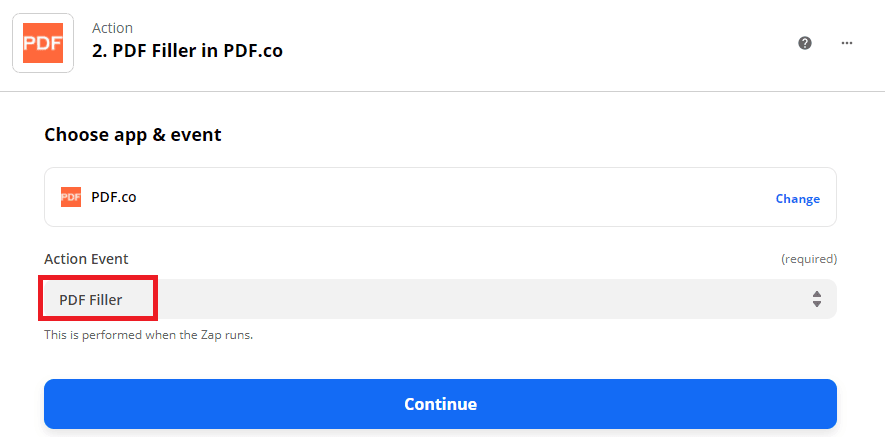Click the word 'Continue' on the button

coord(440,404)
